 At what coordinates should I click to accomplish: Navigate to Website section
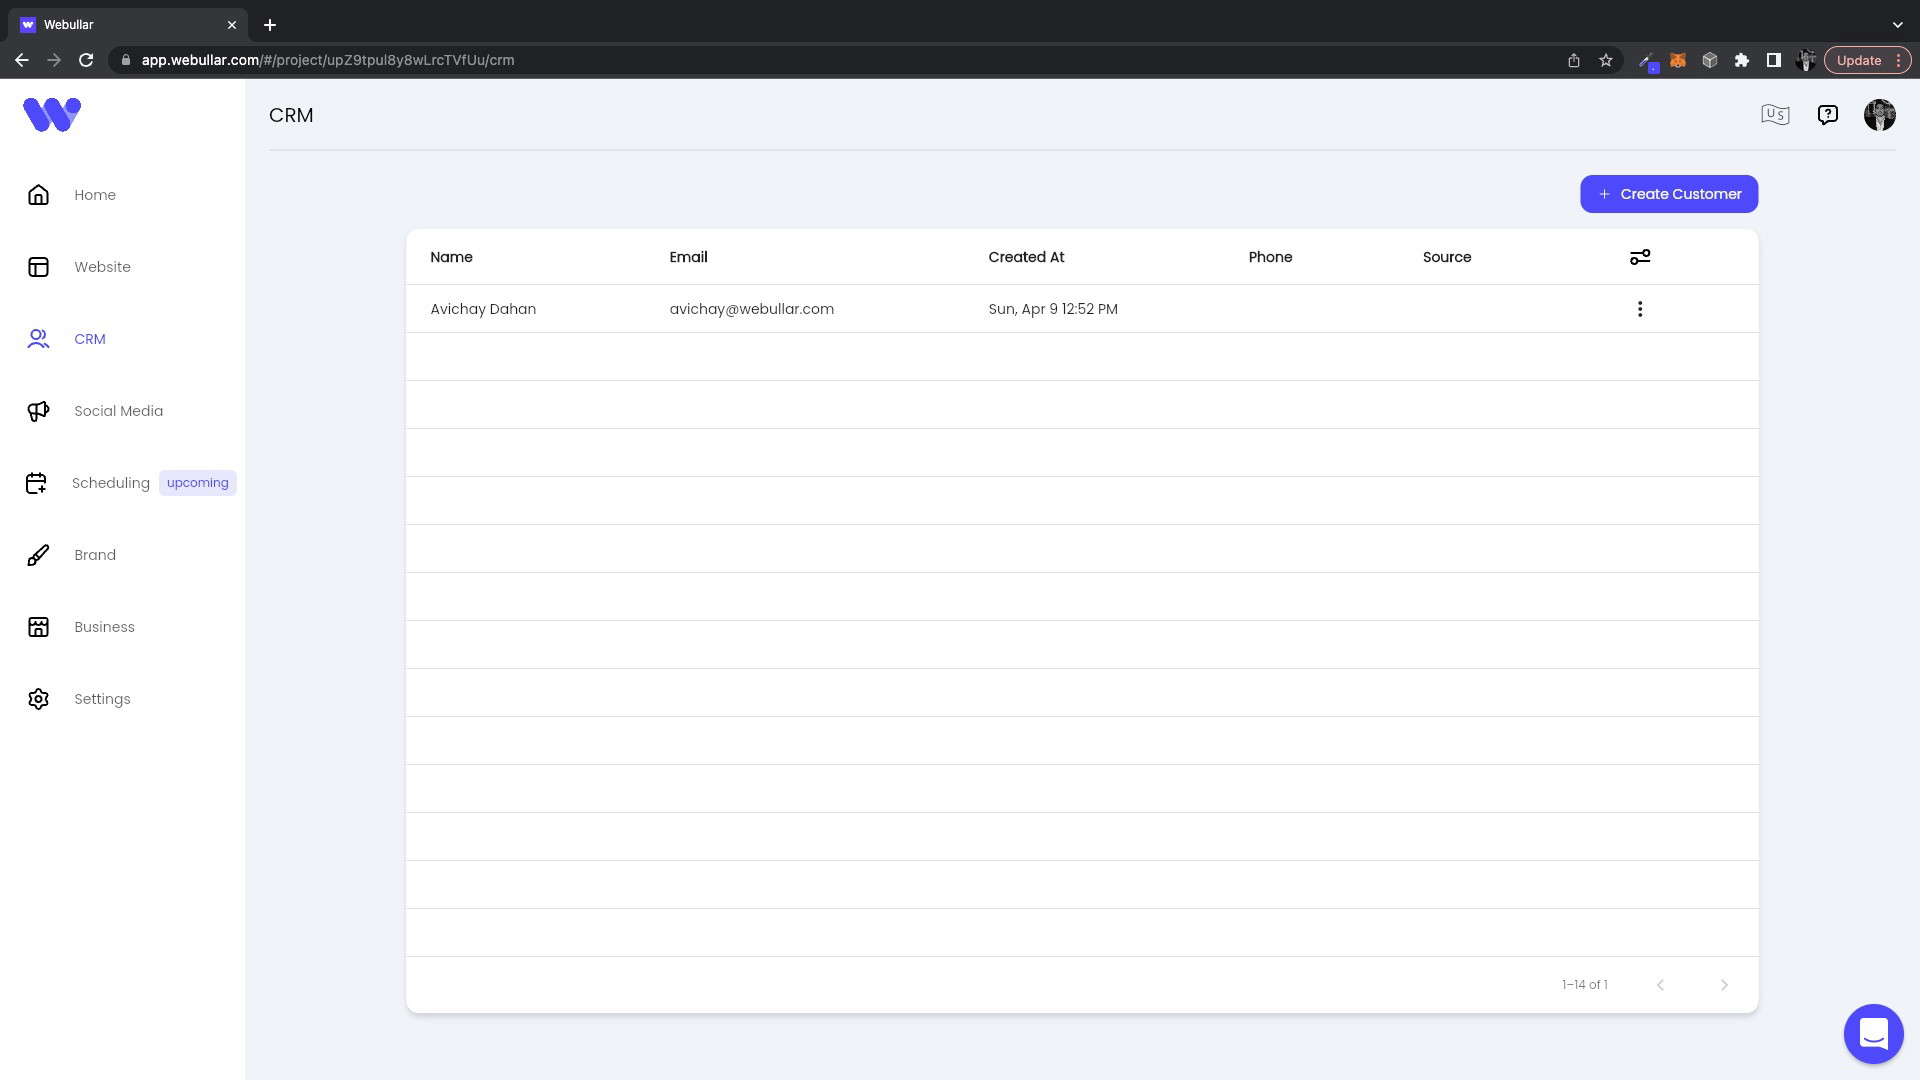[x=103, y=266]
